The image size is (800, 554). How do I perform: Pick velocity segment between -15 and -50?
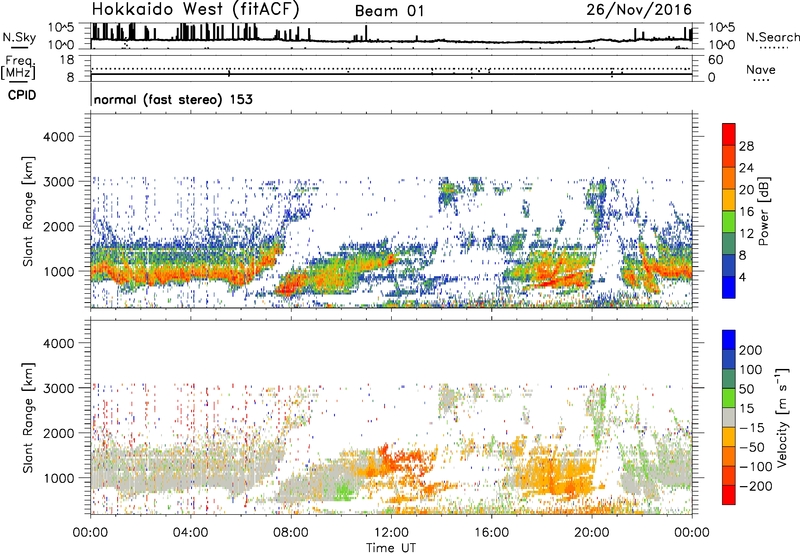[729, 437]
